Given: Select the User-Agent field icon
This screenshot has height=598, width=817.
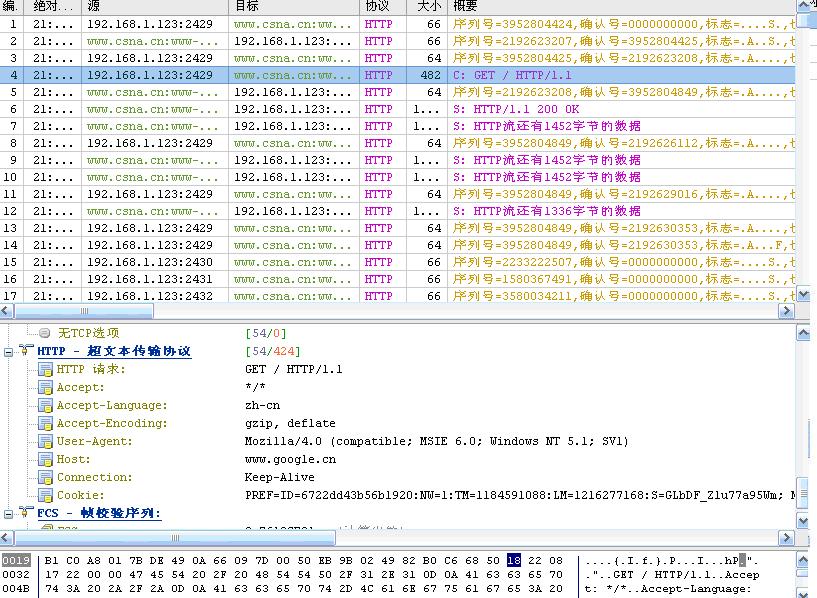Looking at the screenshot, I should [45, 441].
